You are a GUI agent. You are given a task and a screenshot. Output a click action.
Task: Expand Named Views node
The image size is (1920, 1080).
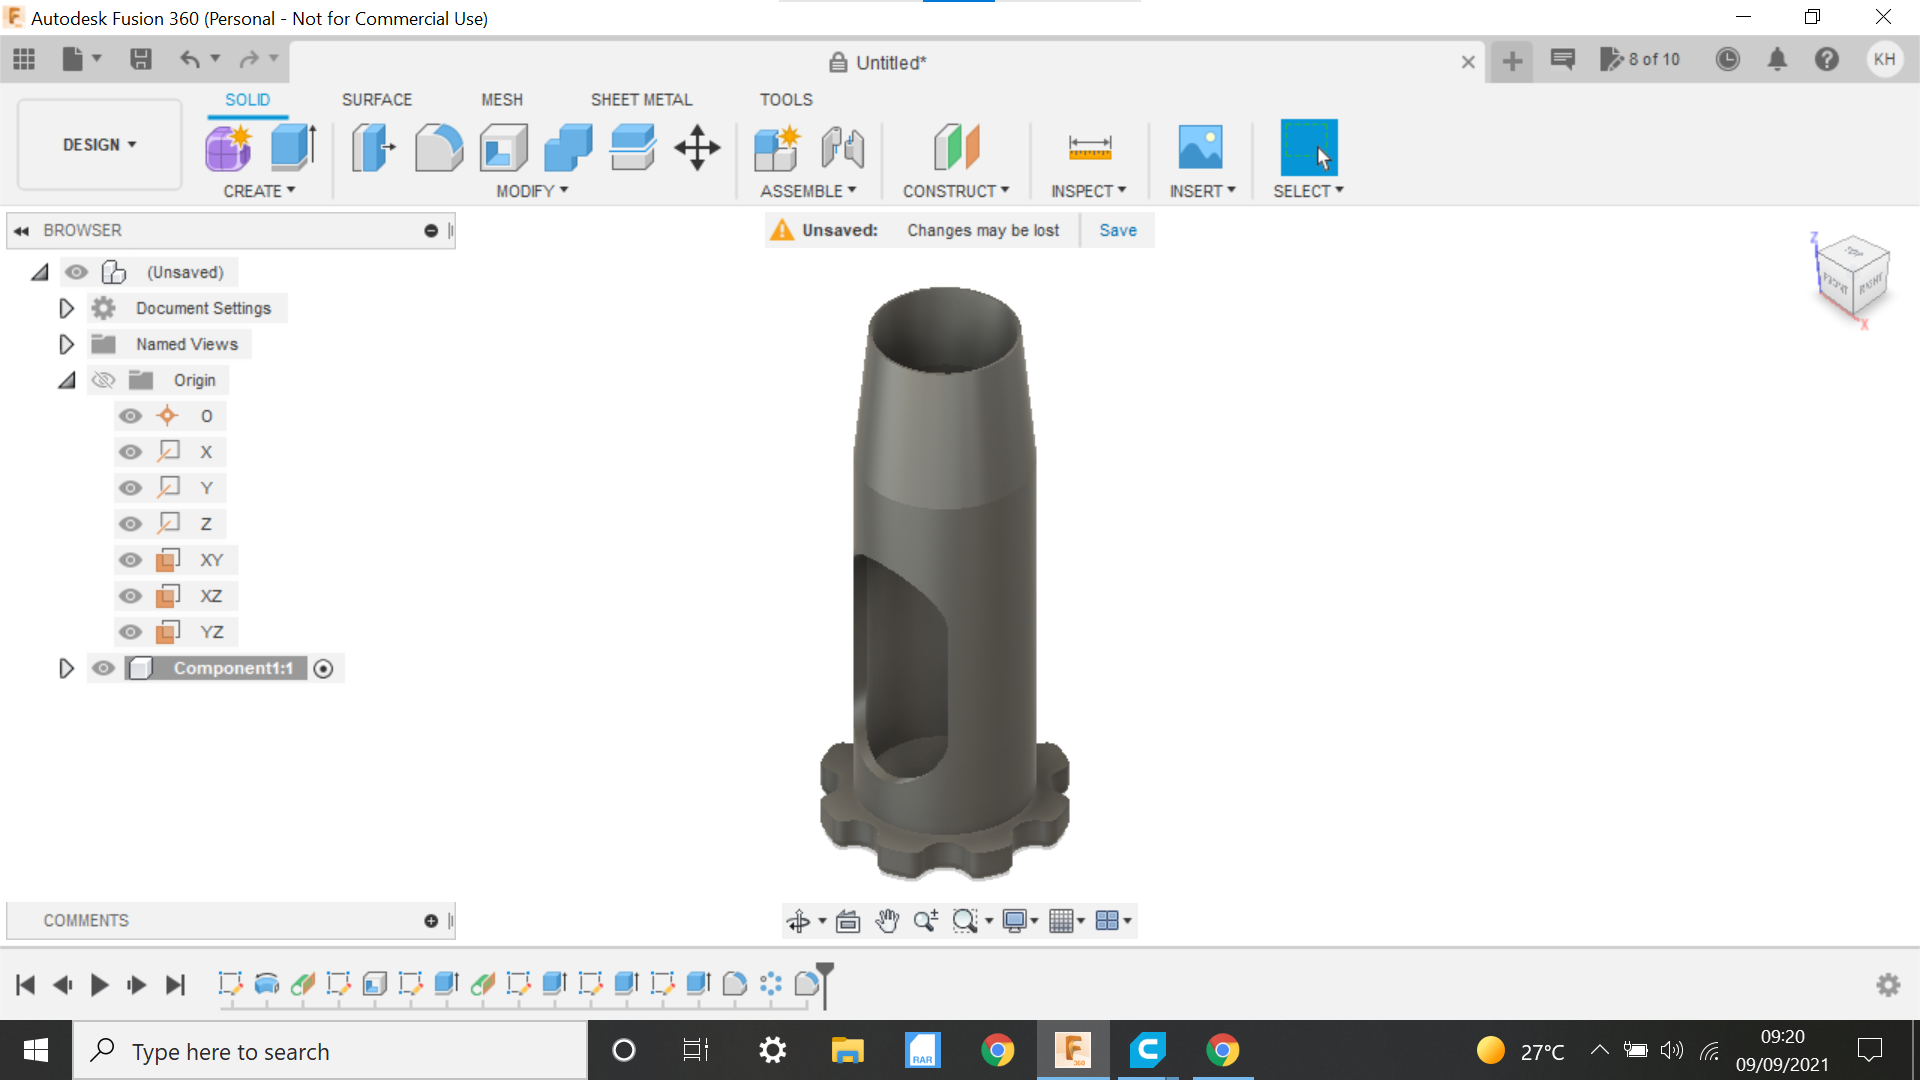pos(66,344)
